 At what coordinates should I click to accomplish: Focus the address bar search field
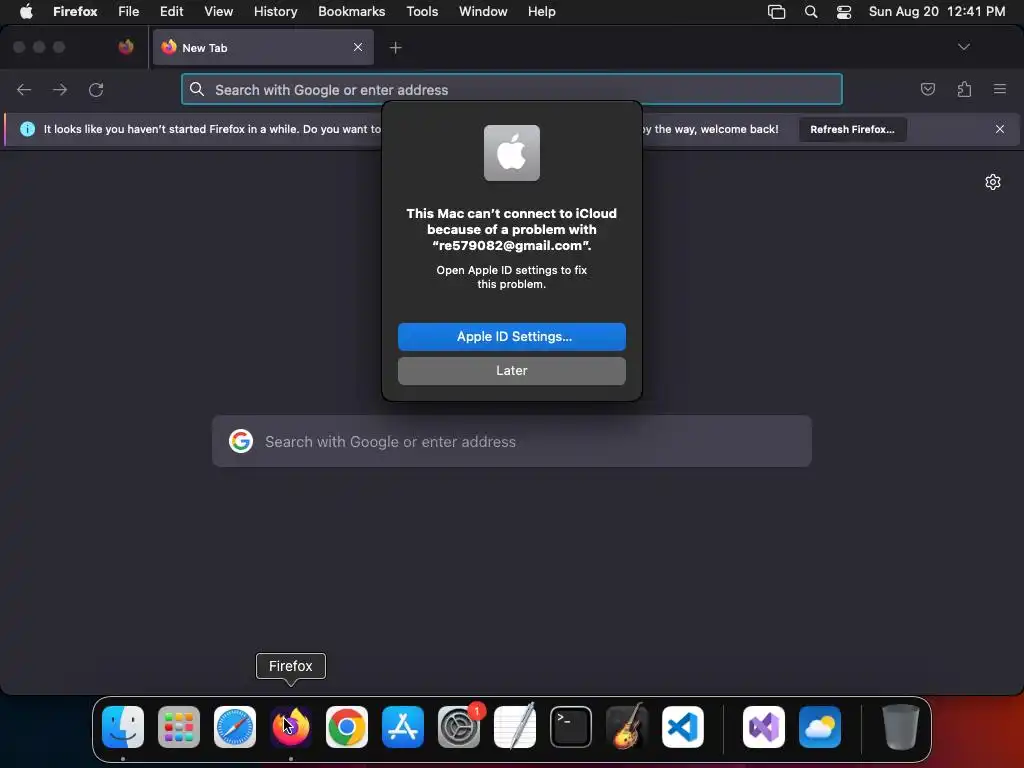tap(511, 89)
